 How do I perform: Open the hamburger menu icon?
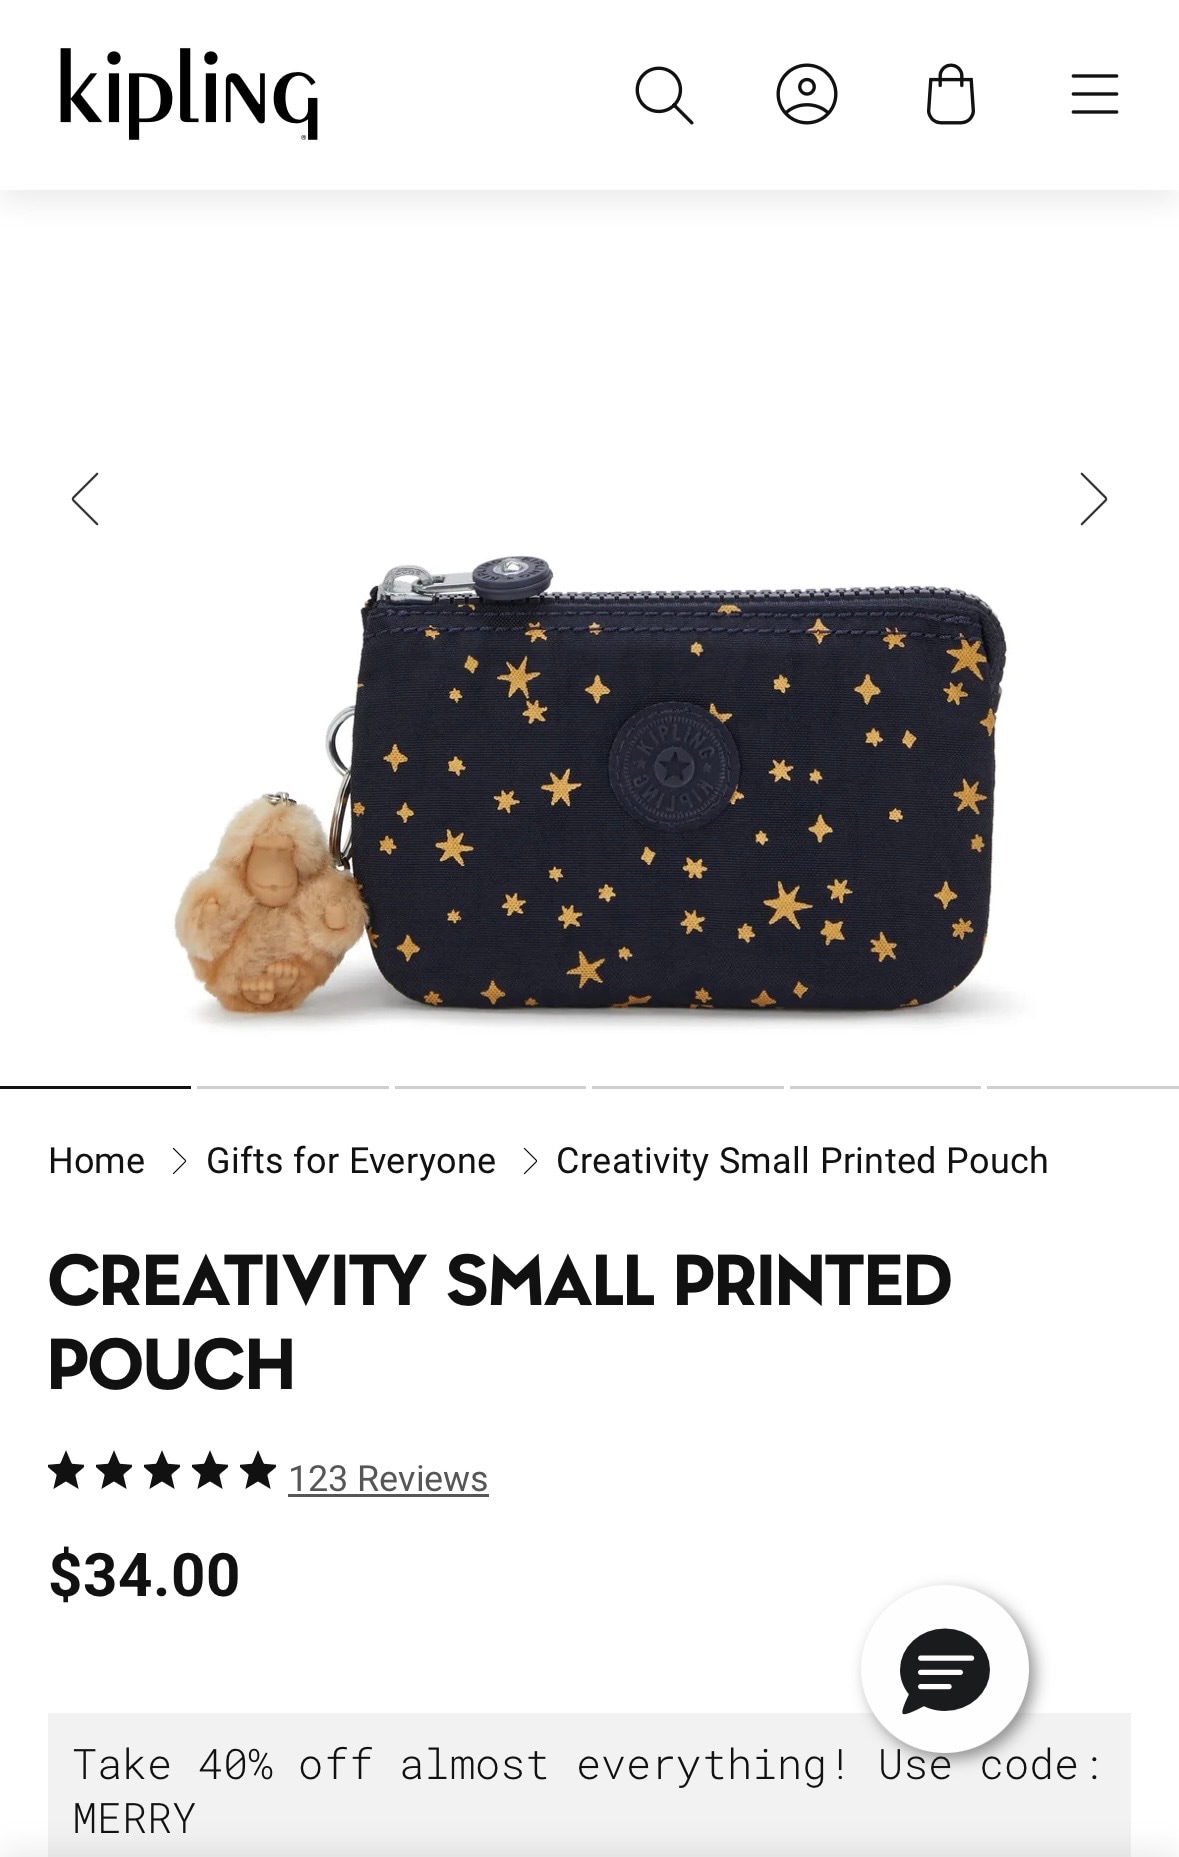(x=1095, y=94)
